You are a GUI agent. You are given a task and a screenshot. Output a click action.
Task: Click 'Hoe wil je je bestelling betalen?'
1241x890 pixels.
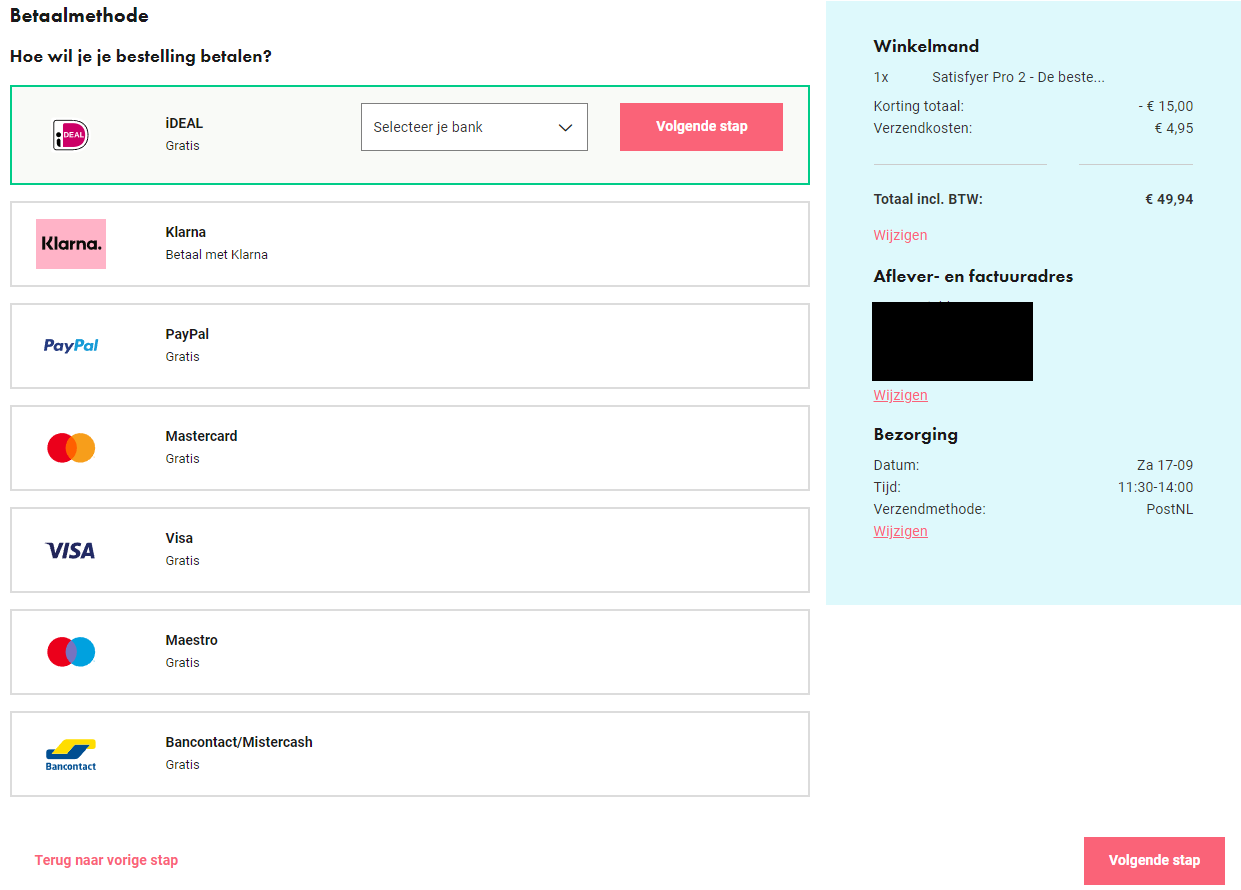[x=141, y=56]
